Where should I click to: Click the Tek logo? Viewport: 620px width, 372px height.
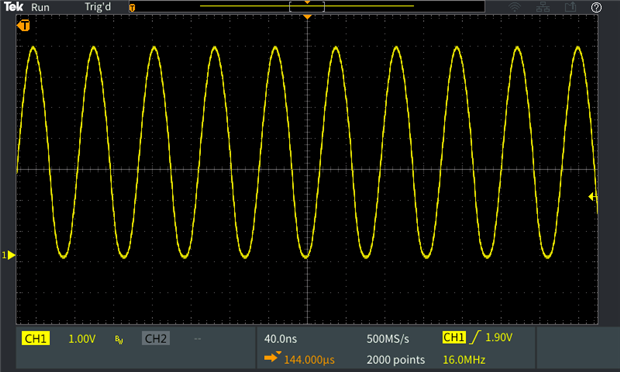click(14, 7)
